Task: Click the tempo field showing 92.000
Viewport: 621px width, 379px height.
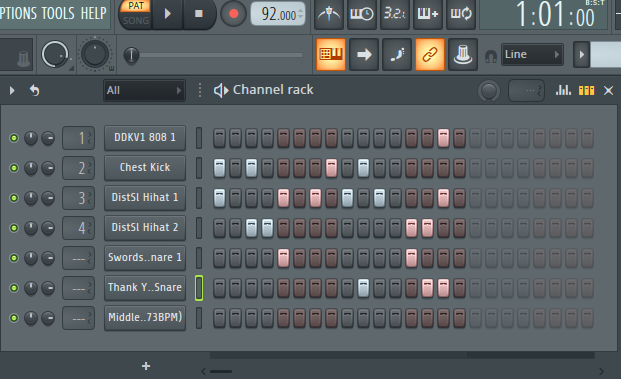Action: tap(278, 14)
